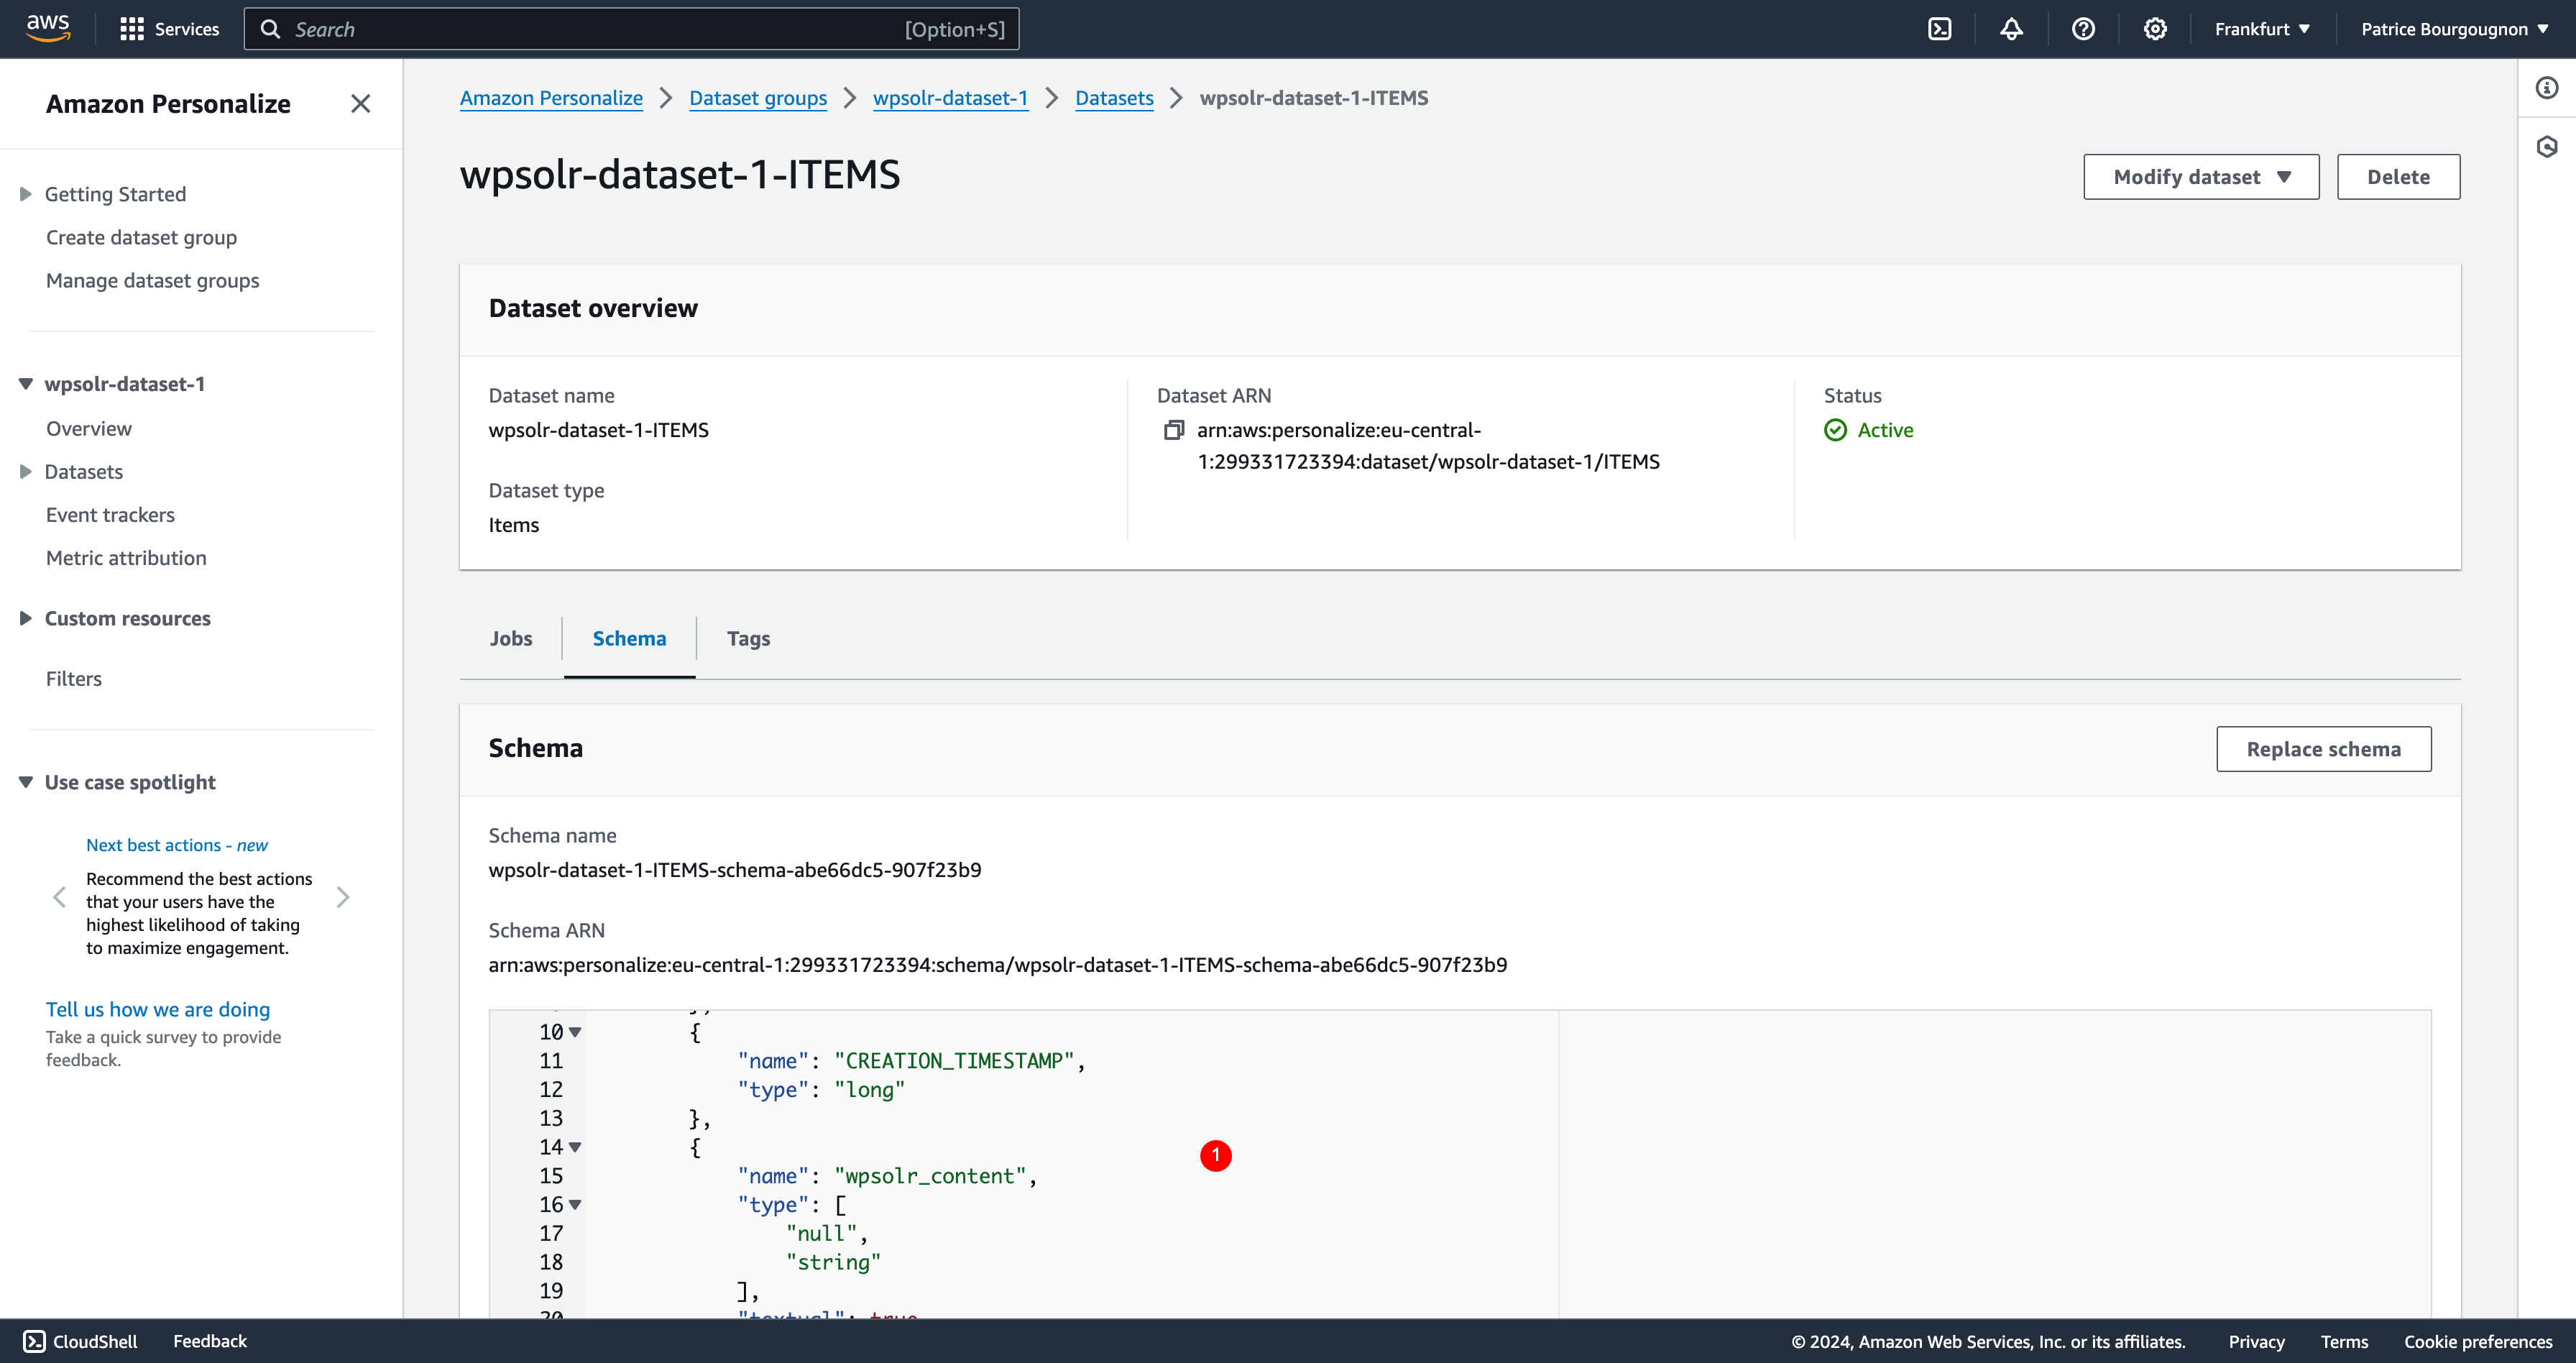The width and height of the screenshot is (2576, 1363).
Task: Follow the Dataset groups breadcrumb link
Action: pos(758,98)
